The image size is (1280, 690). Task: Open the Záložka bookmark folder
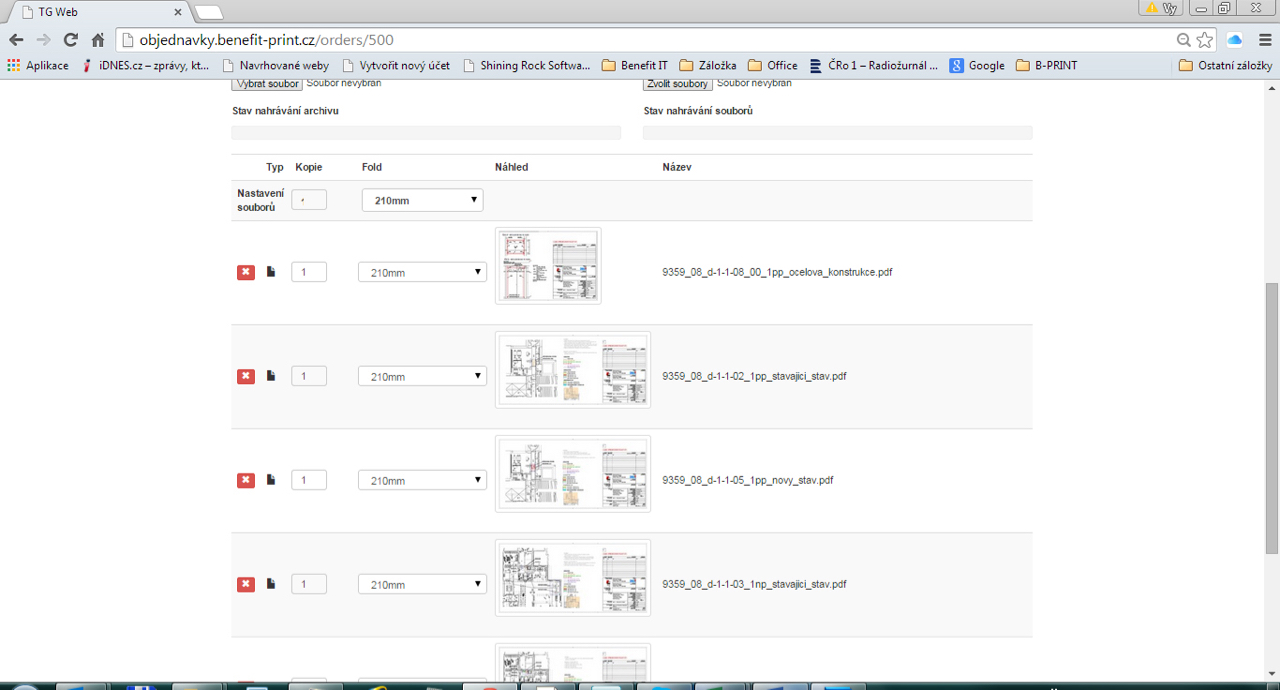pyautogui.click(x=707, y=65)
